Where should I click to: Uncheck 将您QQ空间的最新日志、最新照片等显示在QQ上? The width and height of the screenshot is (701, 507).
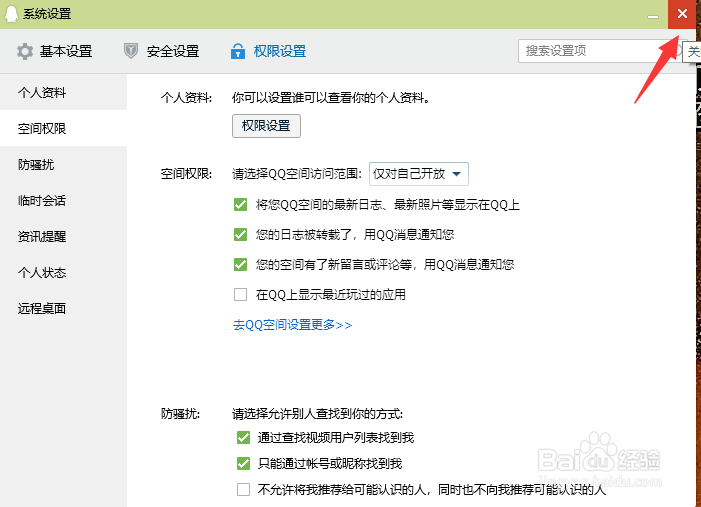pos(241,205)
